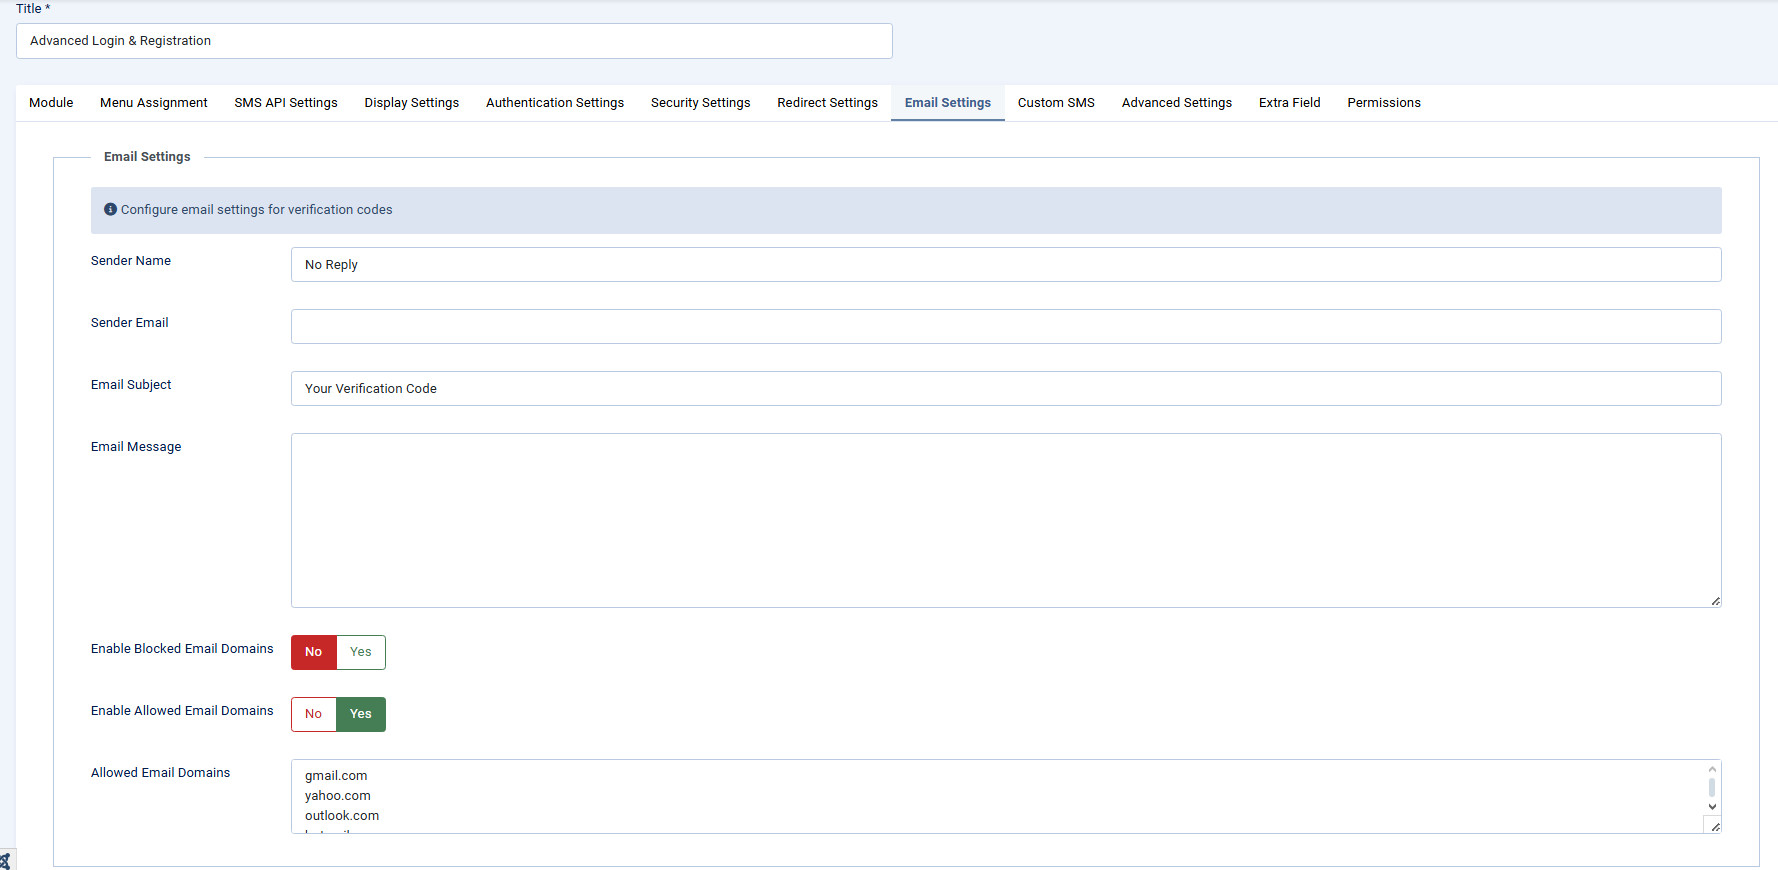Click inside the Email Message textarea
The height and width of the screenshot is (870, 1778).
click(x=1005, y=520)
